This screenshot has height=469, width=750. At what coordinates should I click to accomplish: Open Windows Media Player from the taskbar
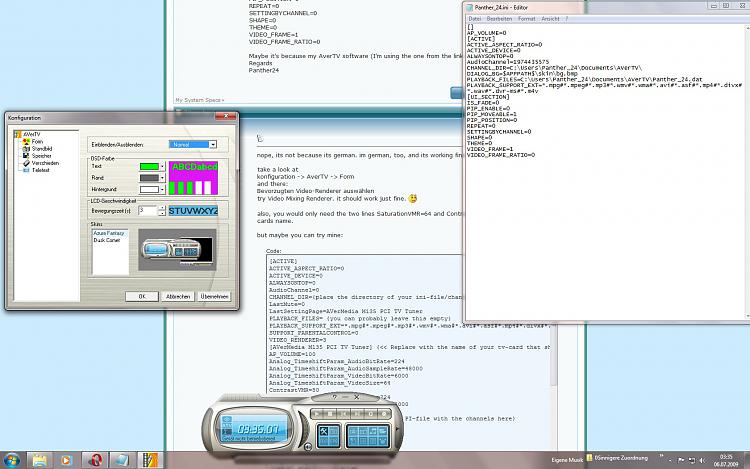(66, 460)
